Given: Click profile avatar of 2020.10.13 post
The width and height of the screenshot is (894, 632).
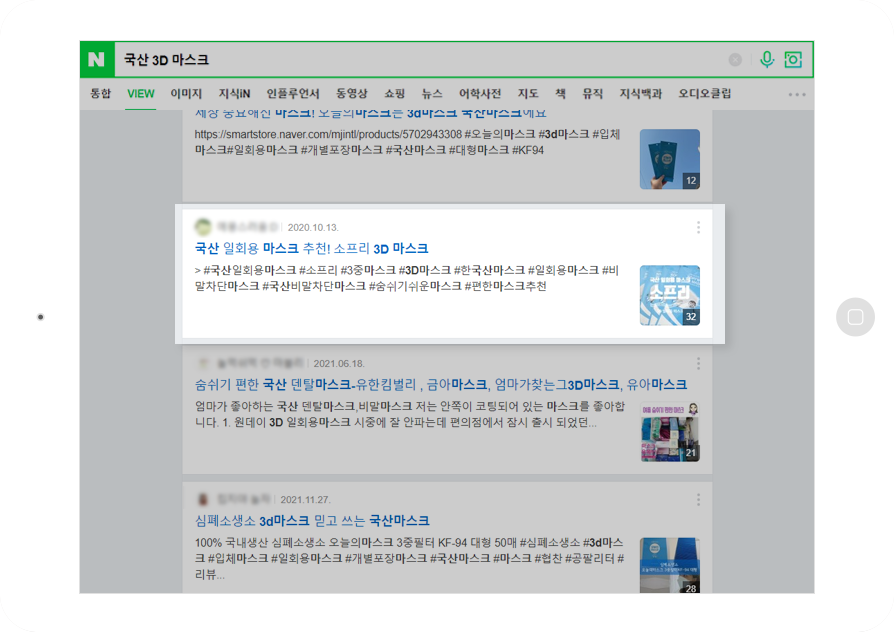Looking at the screenshot, I should point(203,227).
